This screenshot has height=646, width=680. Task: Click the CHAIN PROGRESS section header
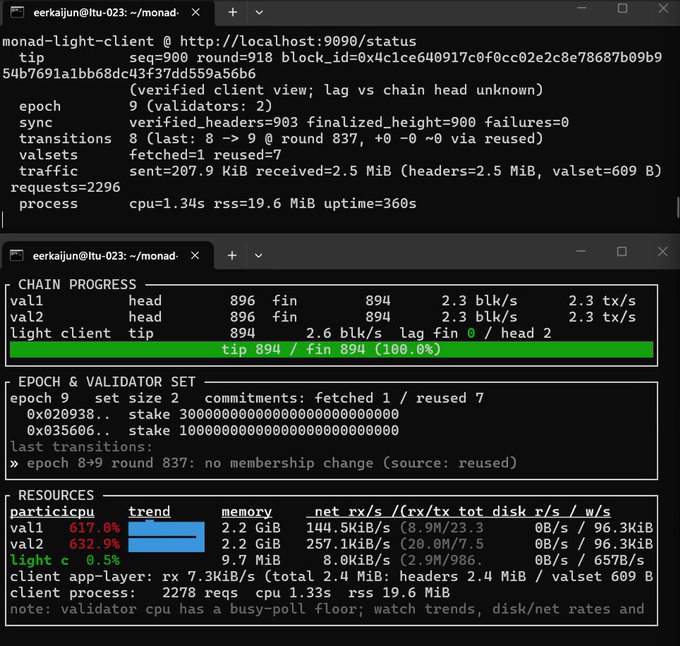click(x=77, y=284)
